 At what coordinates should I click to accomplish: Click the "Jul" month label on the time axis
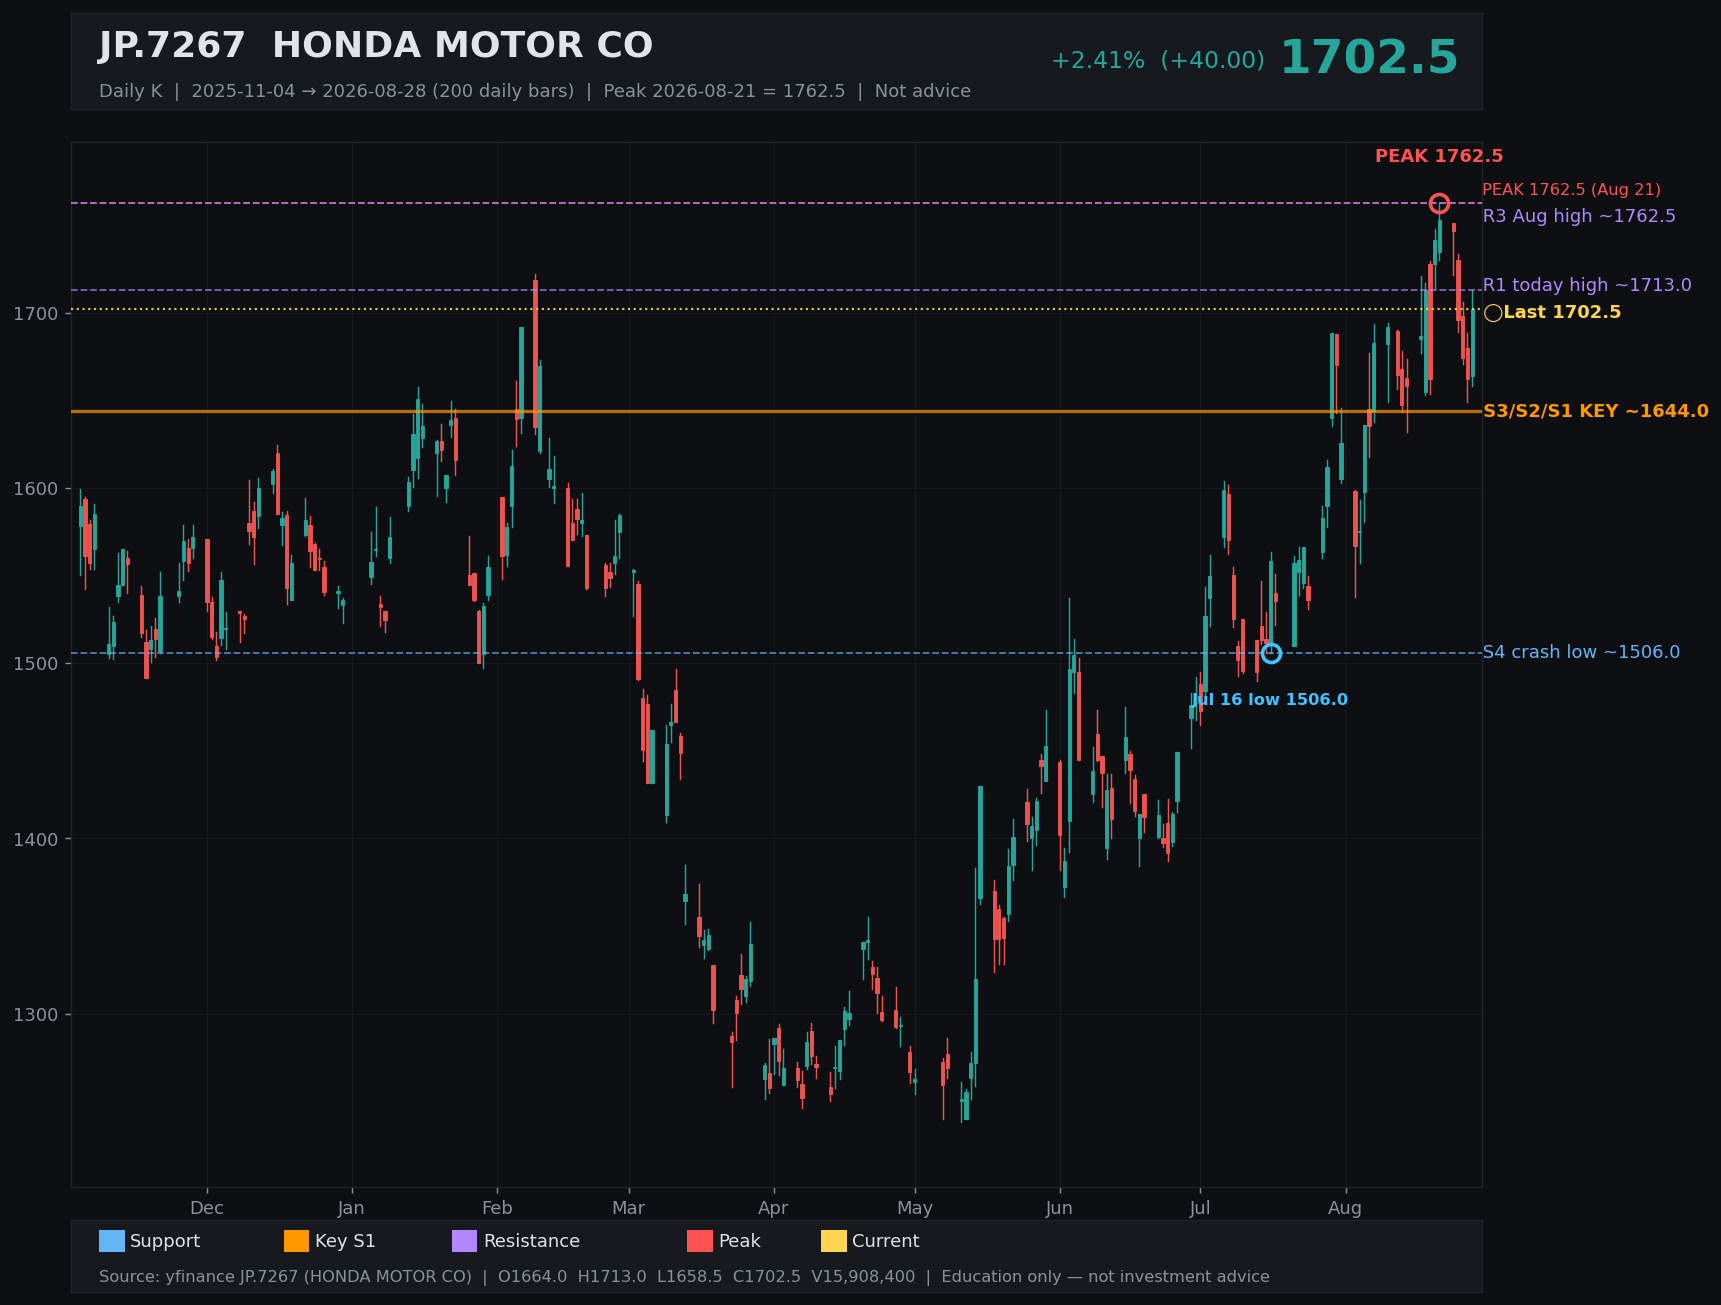coord(1200,1208)
